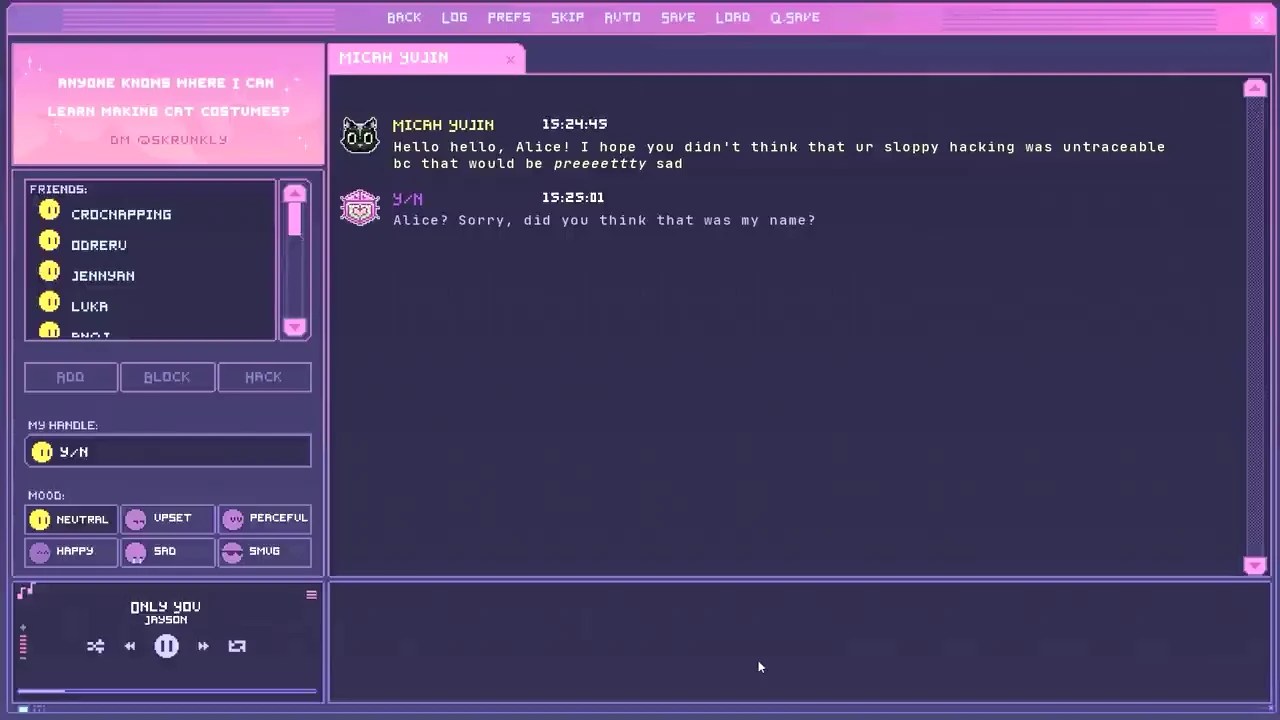Click the timestamp 15:24:45
Viewport: 1280px width, 720px height.
[x=574, y=125]
